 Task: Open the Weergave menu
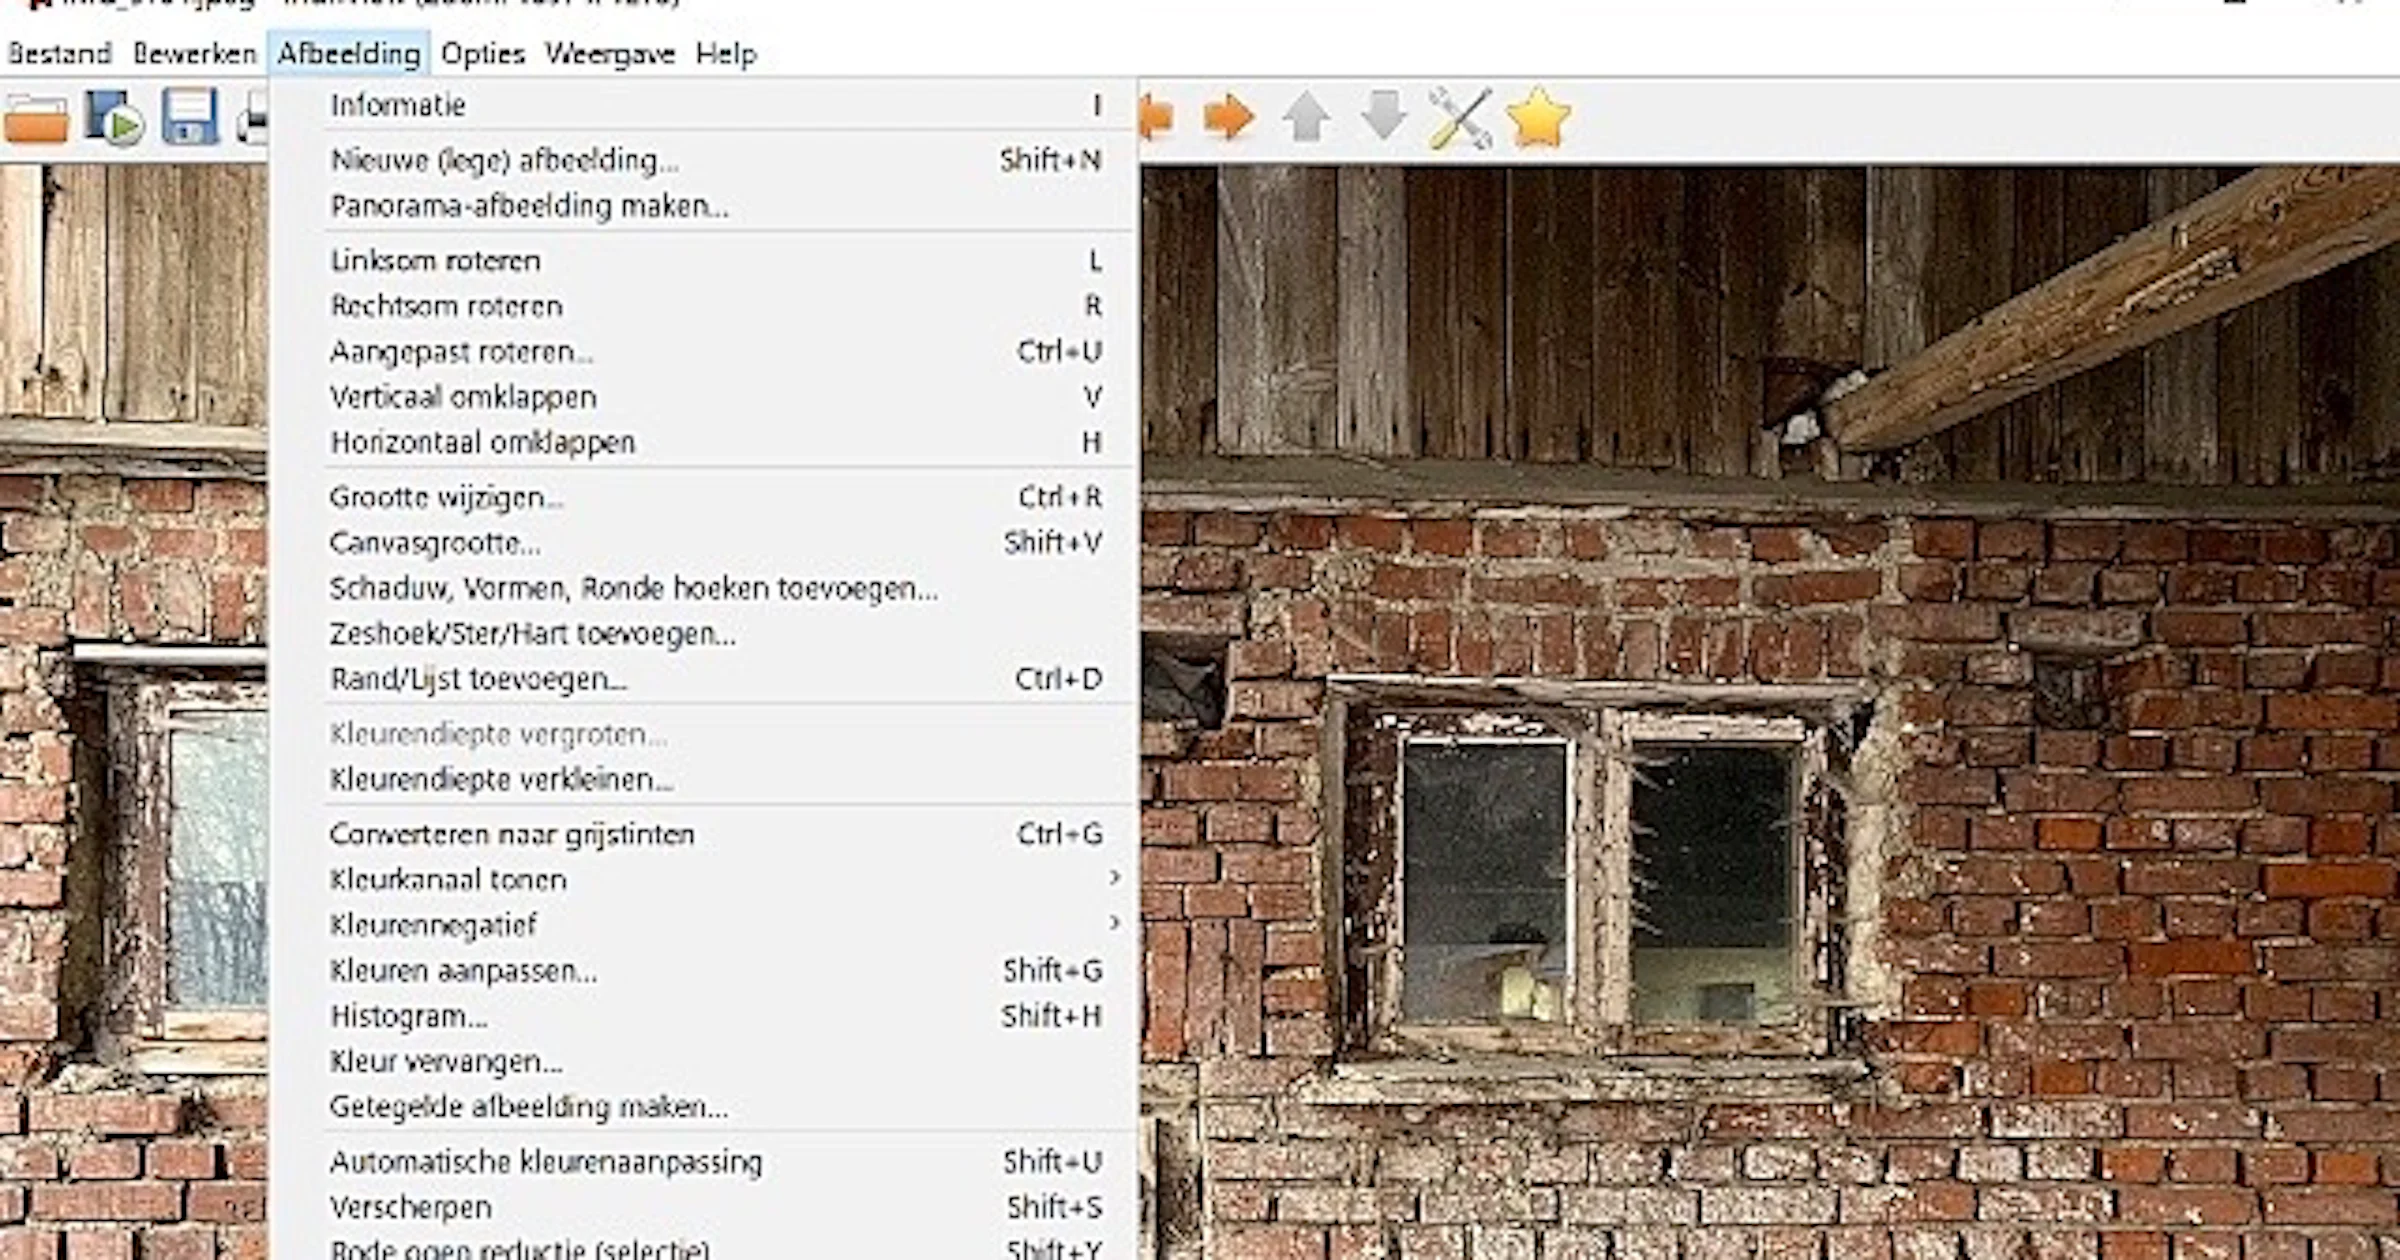[610, 53]
